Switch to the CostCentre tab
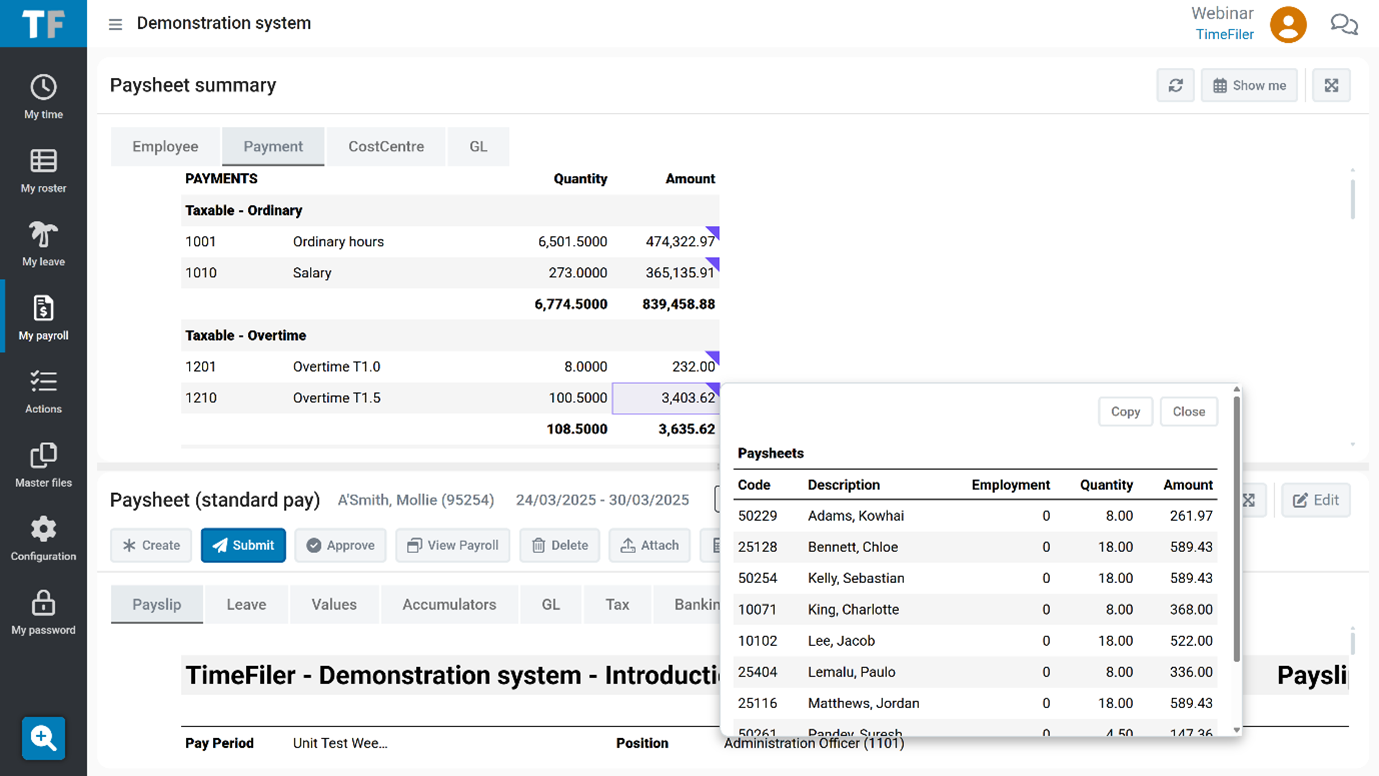 386,146
